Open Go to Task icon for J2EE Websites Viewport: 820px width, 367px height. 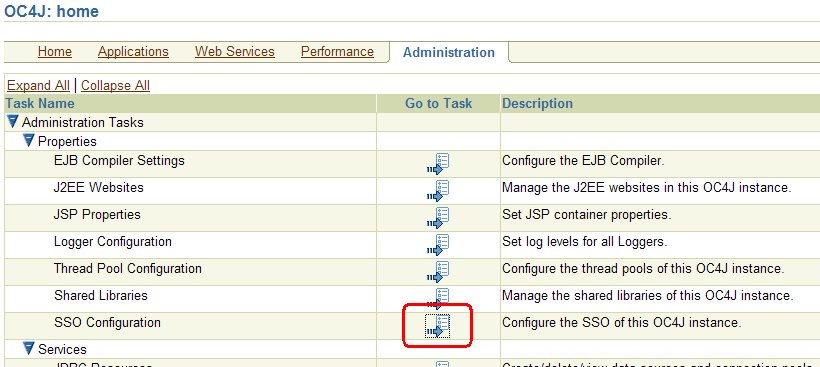(x=438, y=191)
